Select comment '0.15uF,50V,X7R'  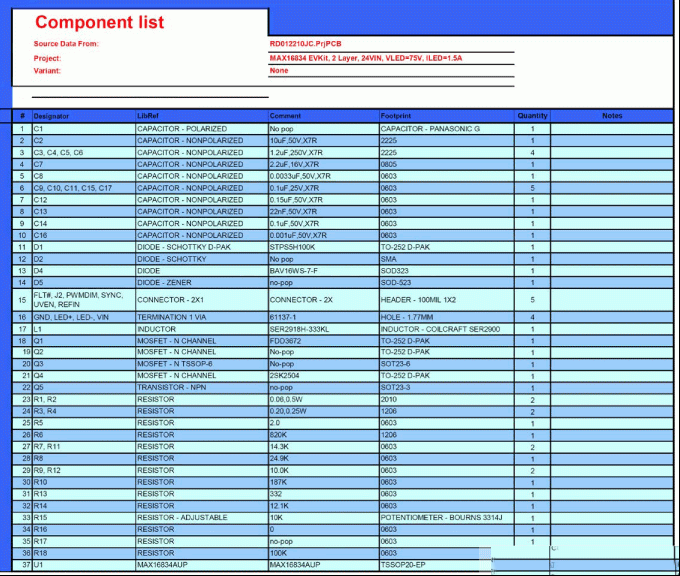point(324,200)
